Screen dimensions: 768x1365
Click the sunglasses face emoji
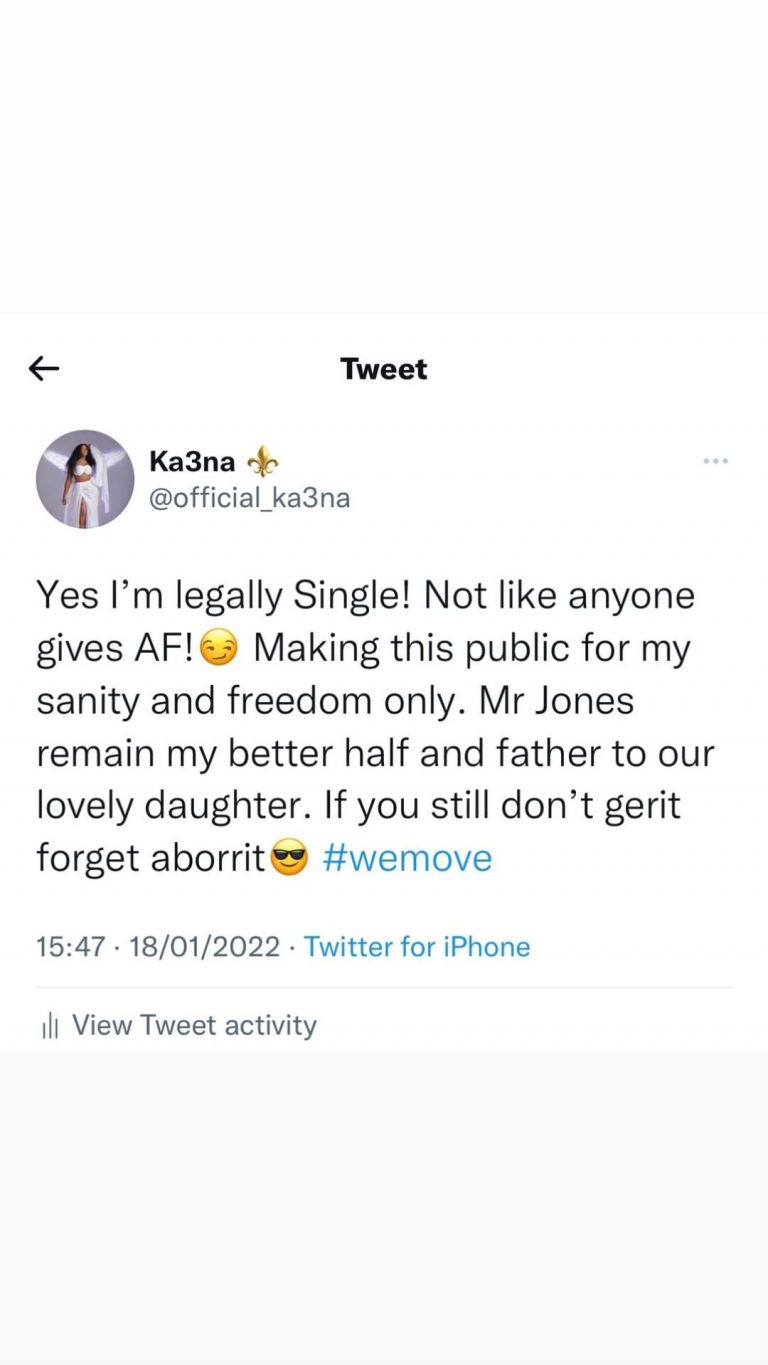pos(290,859)
